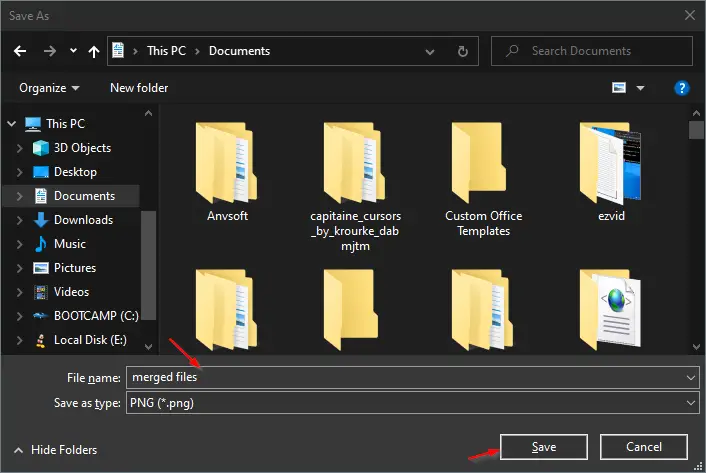Viewport: 706px width, 473px height.
Task: Select the folder with globe document icon
Action: point(611,310)
